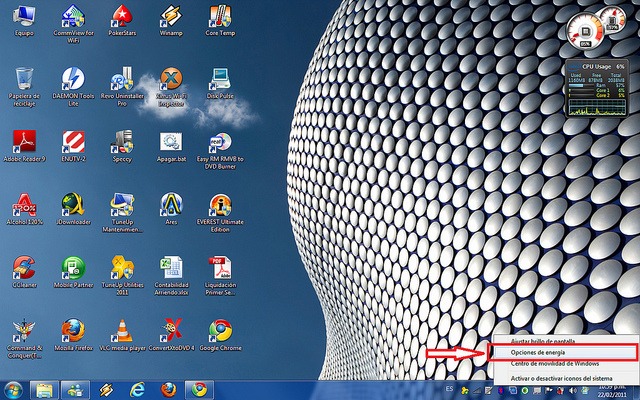This screenshot has width=640, height=400.
Task: Select the Core Temp desktop icon
Action: coord(221,17)
